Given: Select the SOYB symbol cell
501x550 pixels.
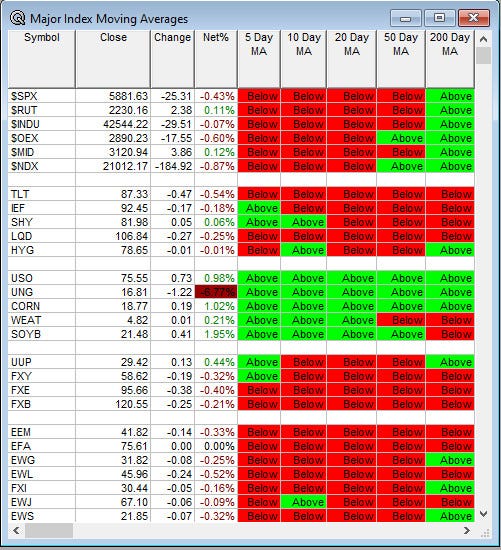Looking at the screenshot, I should click(42, 334).
